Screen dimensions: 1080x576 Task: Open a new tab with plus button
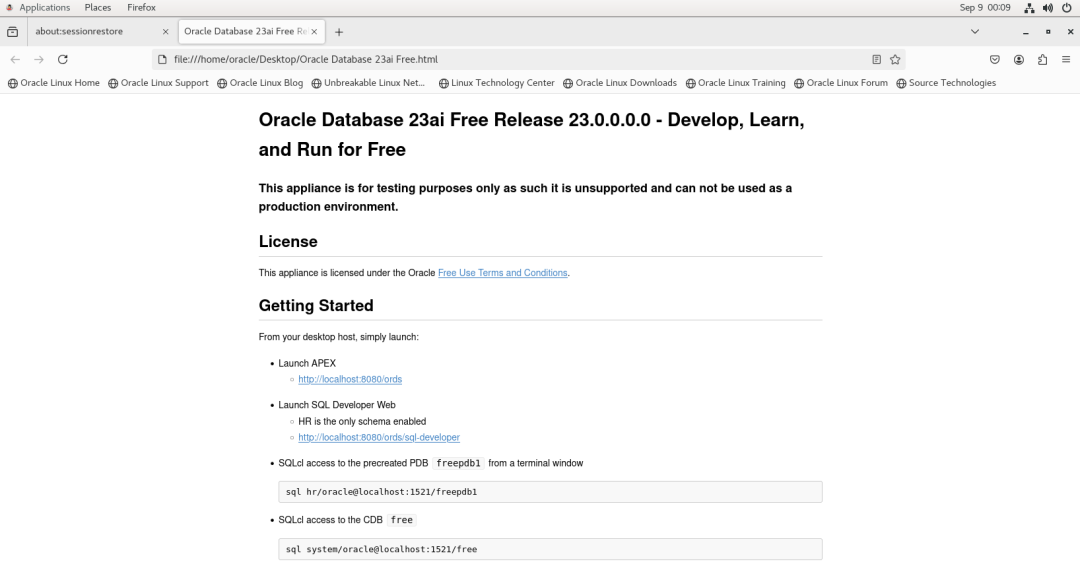(339, 32)
